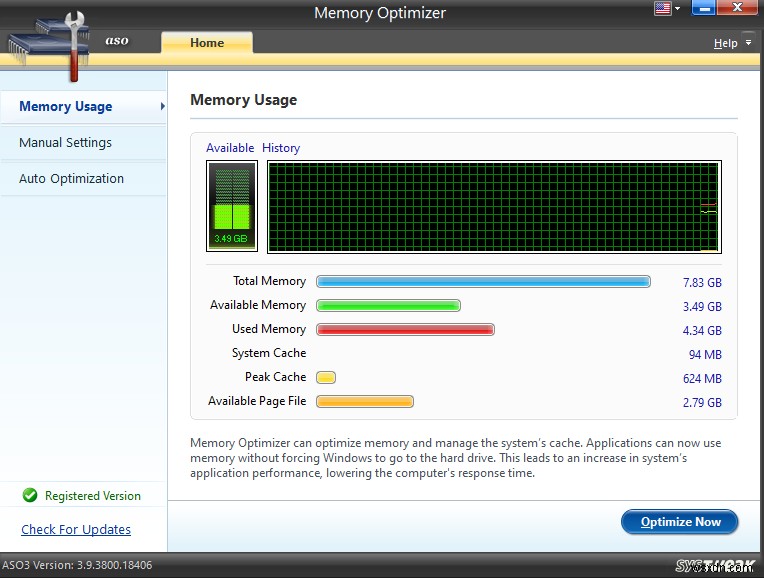Switch to the Home tab
Screen dimensions: 764x578
[207, 43]
